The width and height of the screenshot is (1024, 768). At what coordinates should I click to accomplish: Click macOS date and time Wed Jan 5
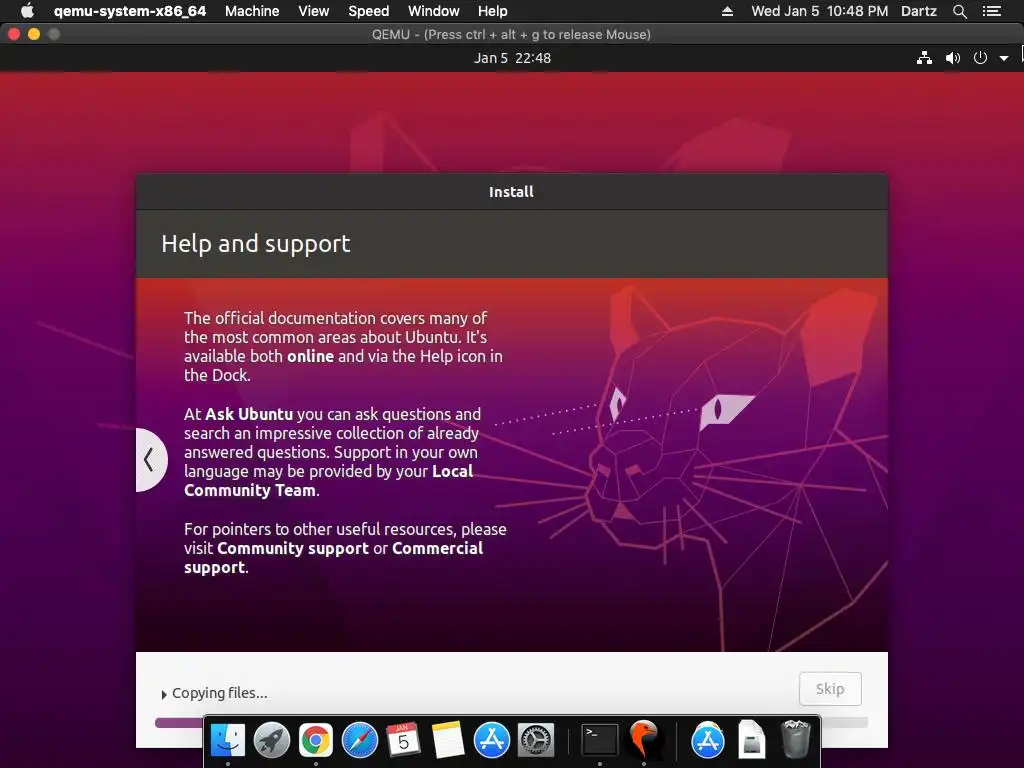[x=820, y=11]
